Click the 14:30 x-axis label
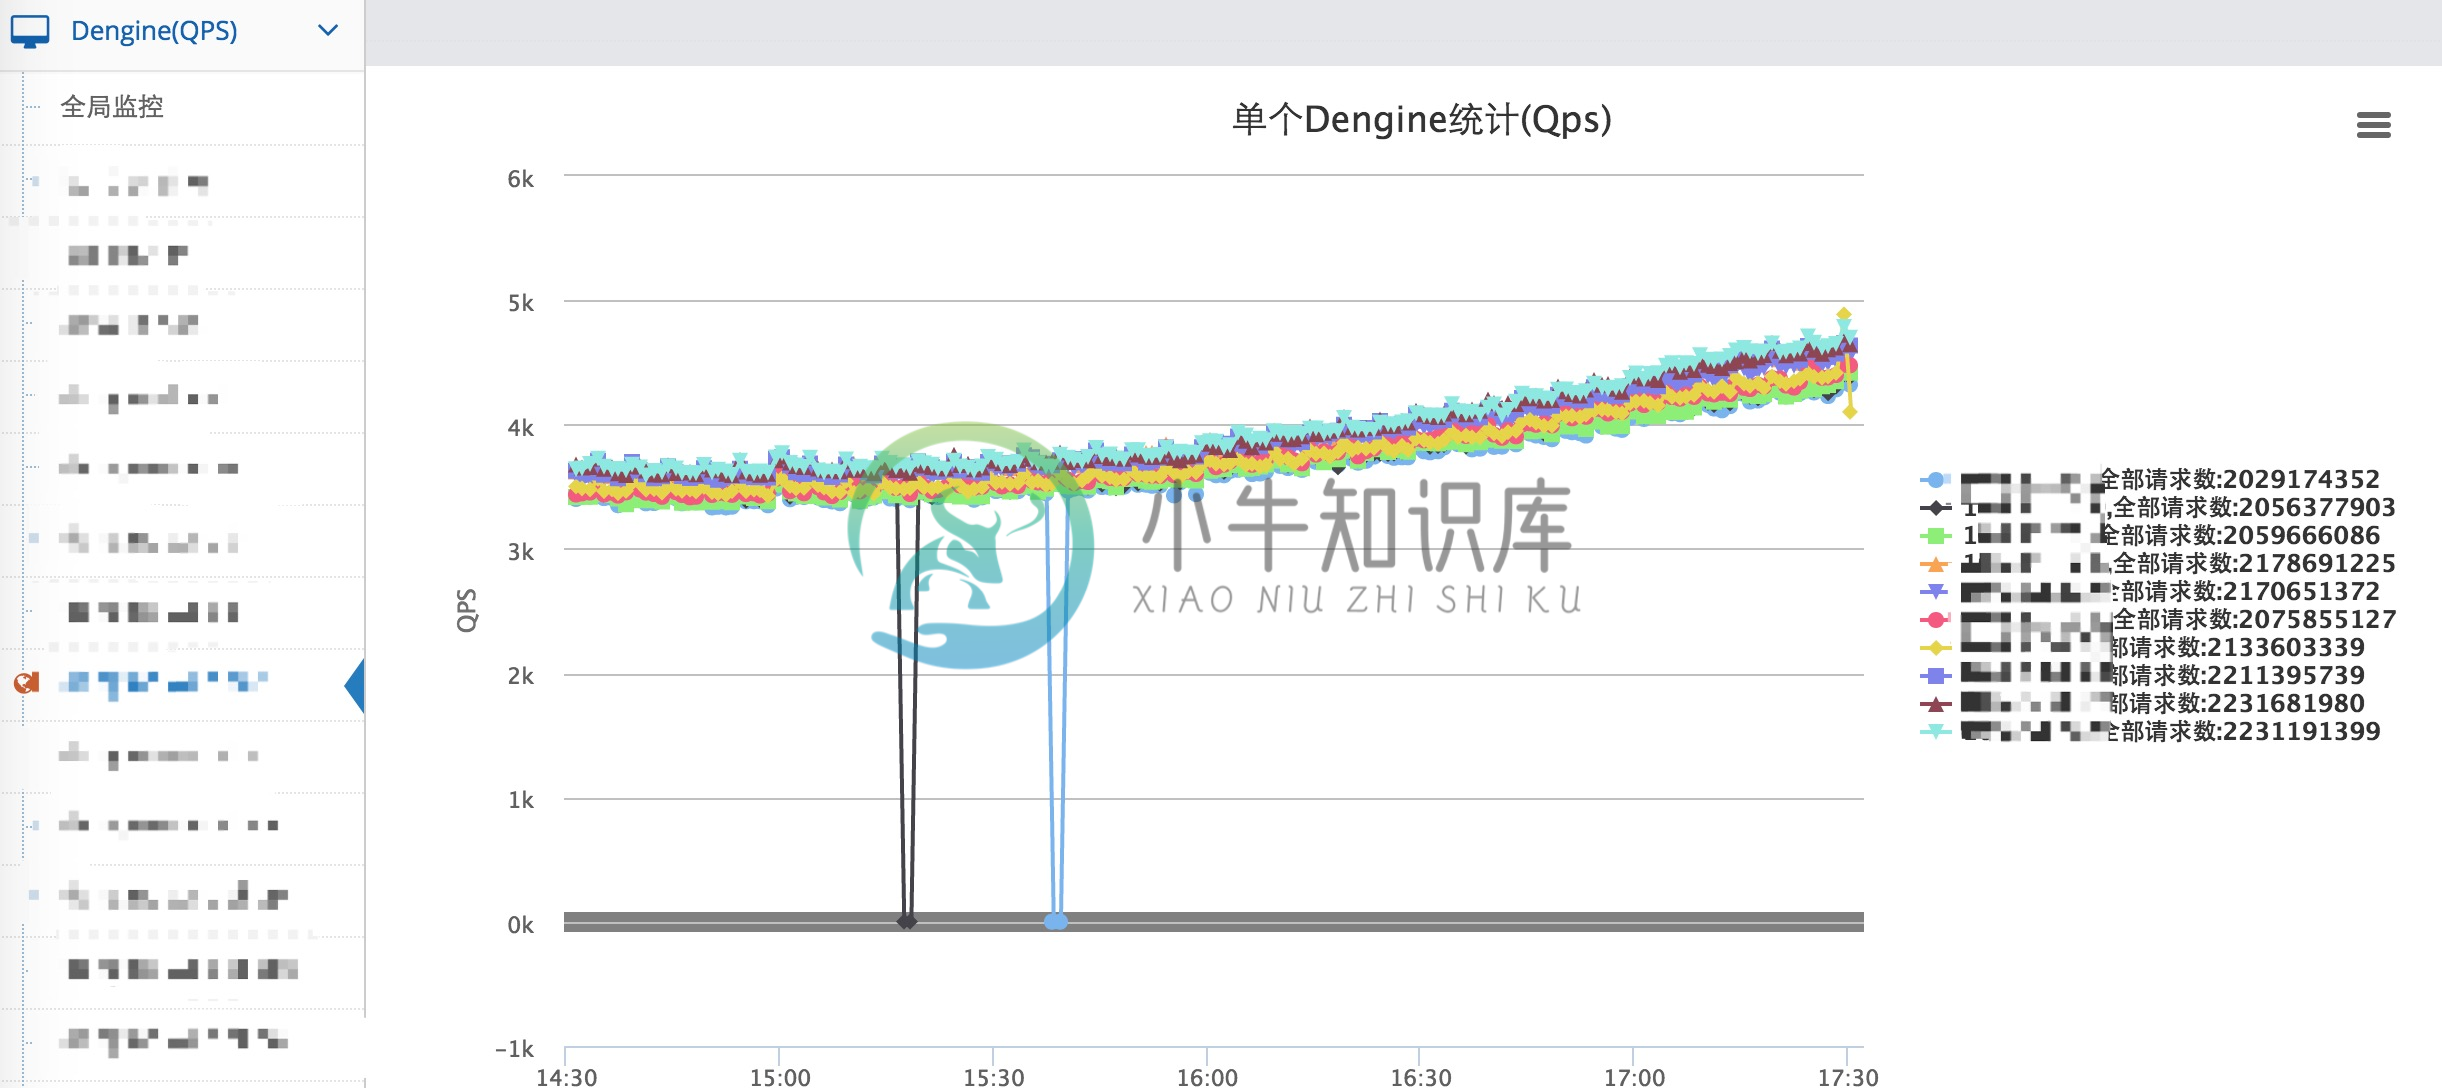 coord(566,1077)
